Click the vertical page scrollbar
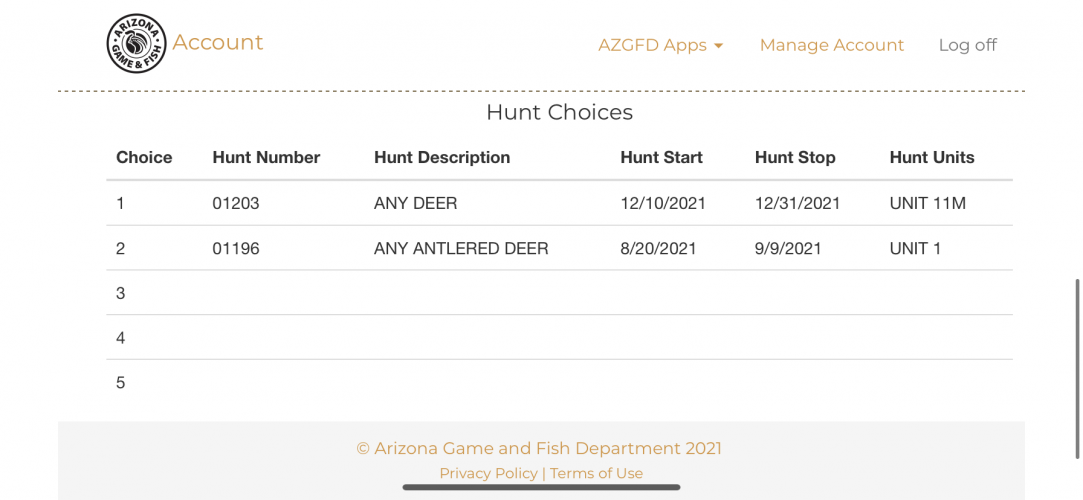The height and width of the screenshot is (500, 1083). tap(1077, 369)
